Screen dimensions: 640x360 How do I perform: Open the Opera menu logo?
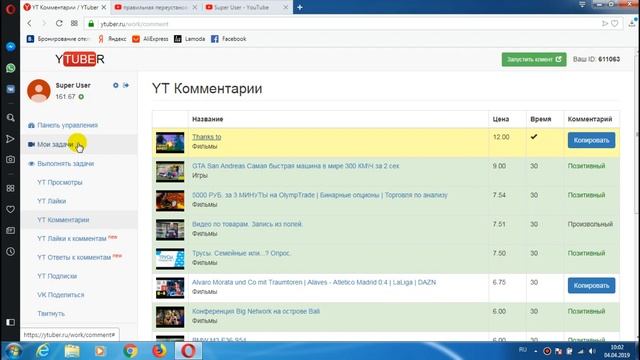coord(11,9)
